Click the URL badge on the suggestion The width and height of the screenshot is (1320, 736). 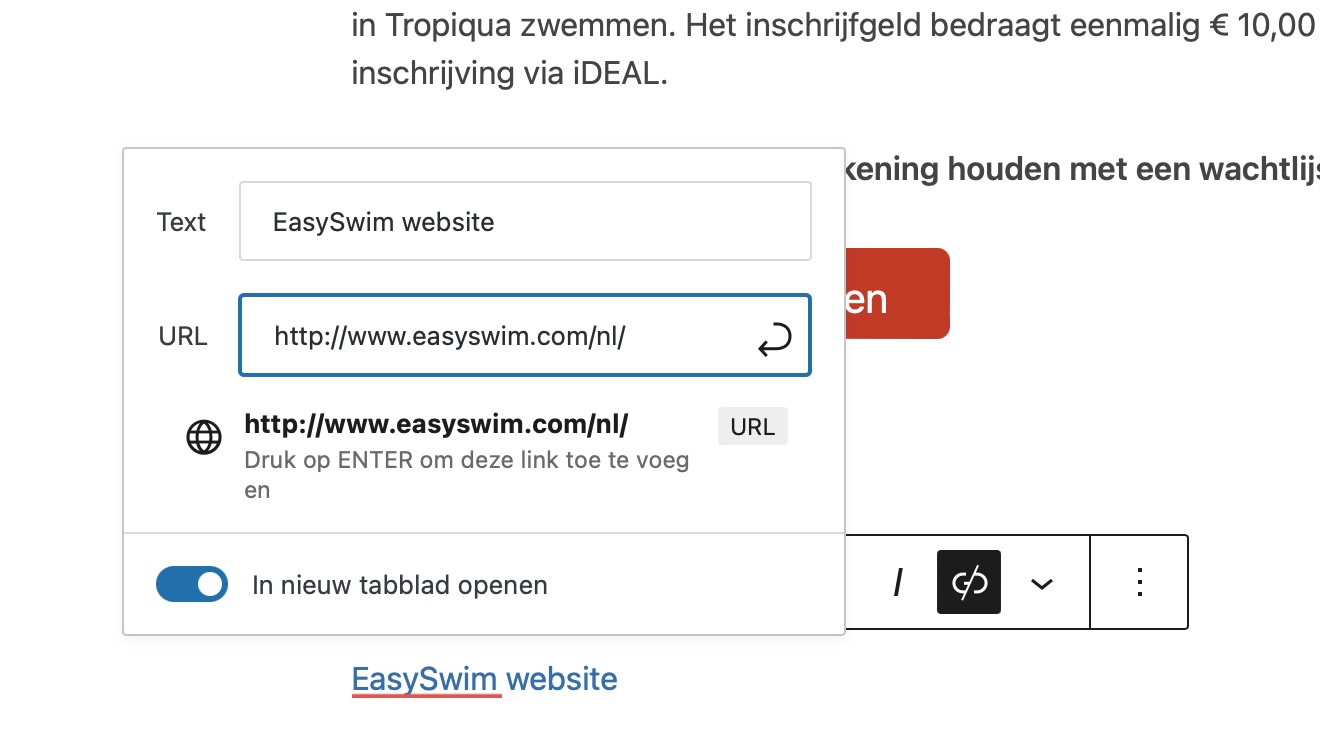(x=753, y=427)
